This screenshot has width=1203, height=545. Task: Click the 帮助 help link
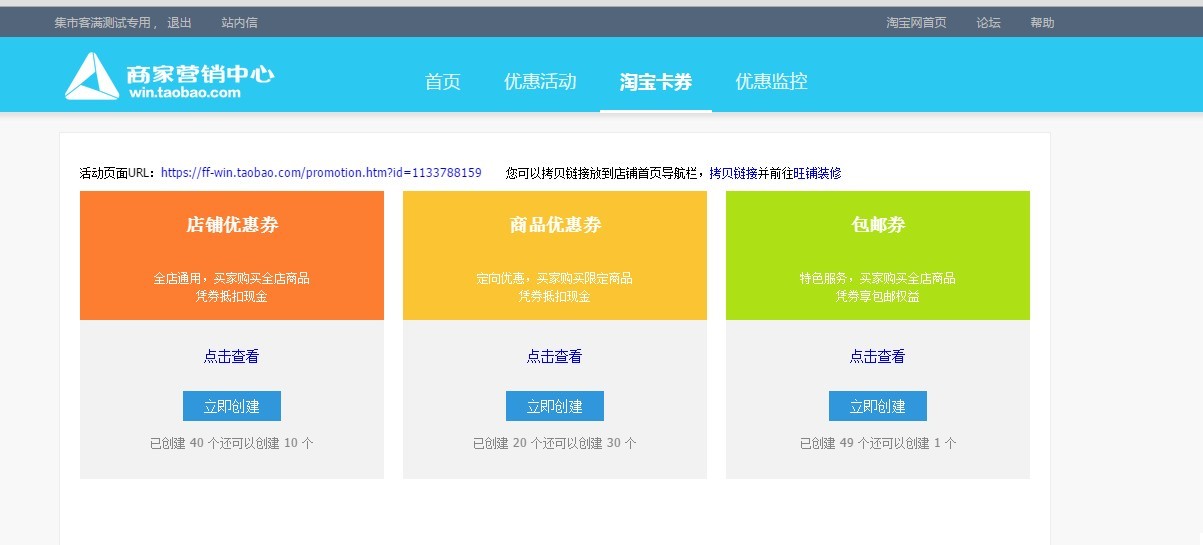pyautogui.click(x=1042, y=22)
